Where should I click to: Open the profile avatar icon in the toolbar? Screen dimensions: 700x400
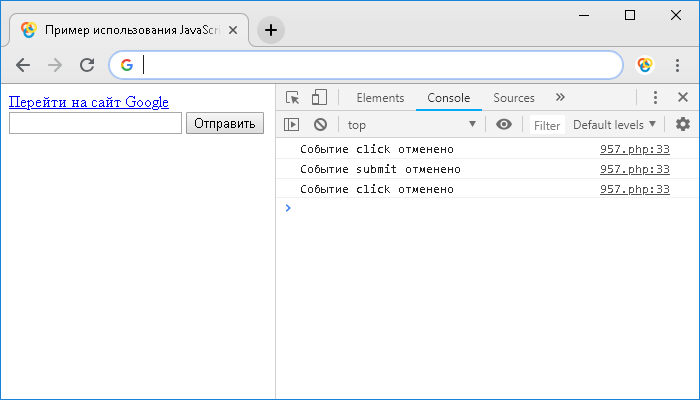pos(645,65)
